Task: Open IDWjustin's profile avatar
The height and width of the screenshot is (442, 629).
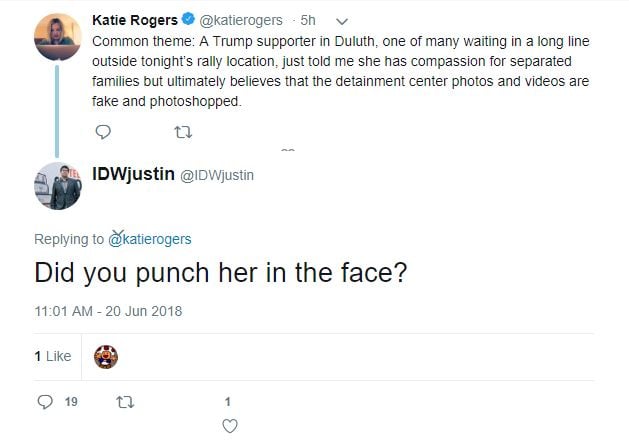Action: 57,185
